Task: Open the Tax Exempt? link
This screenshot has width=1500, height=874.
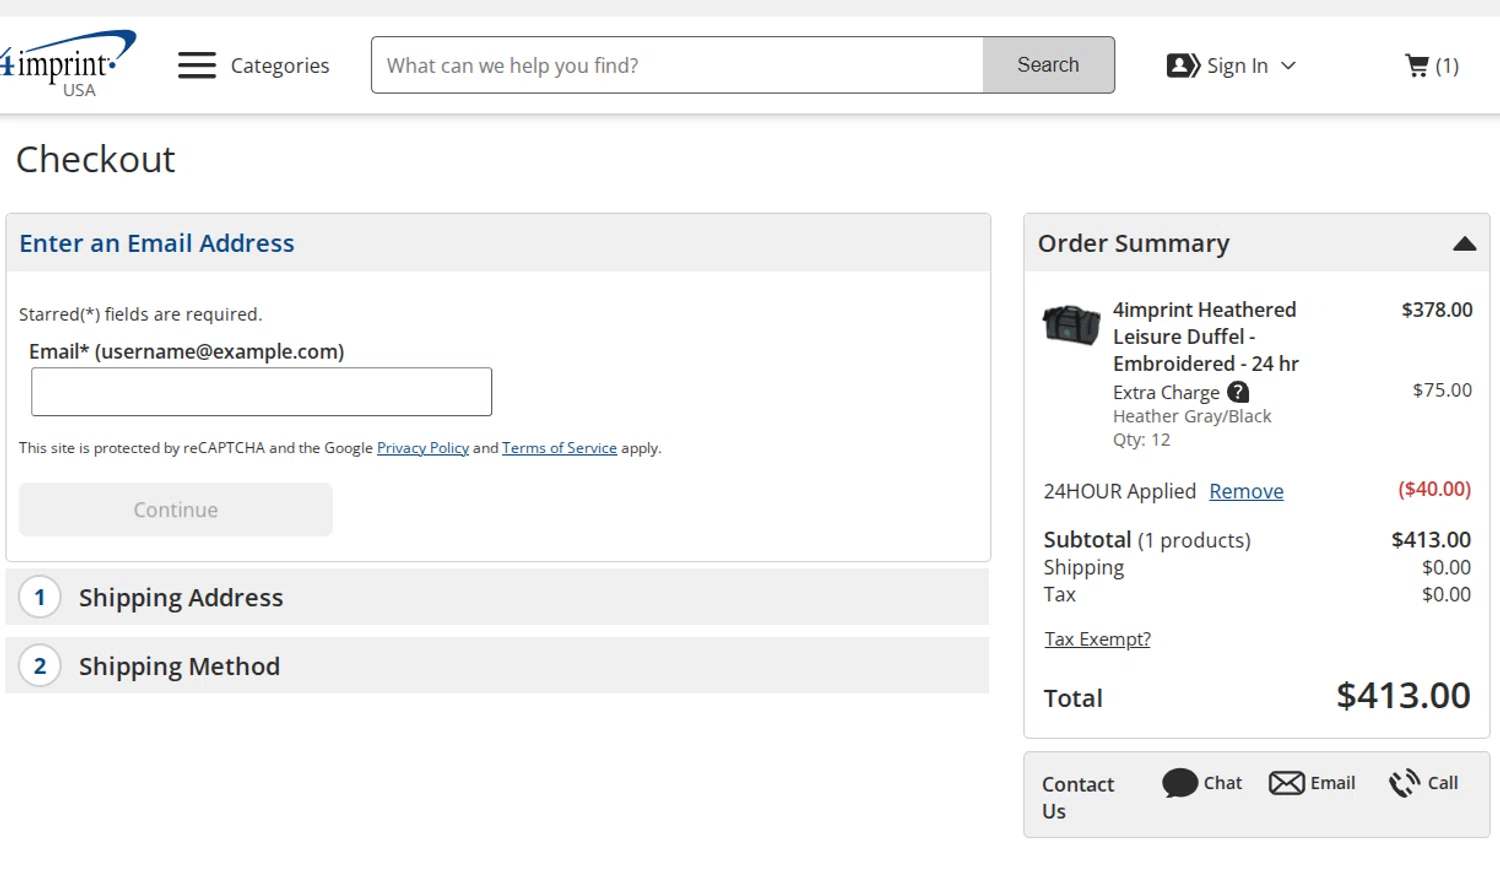Action: click(1097, 639)
